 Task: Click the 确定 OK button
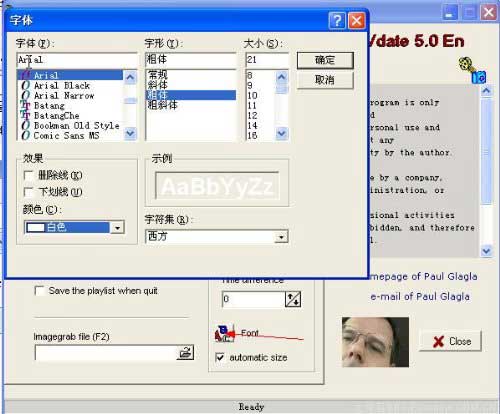325,60
